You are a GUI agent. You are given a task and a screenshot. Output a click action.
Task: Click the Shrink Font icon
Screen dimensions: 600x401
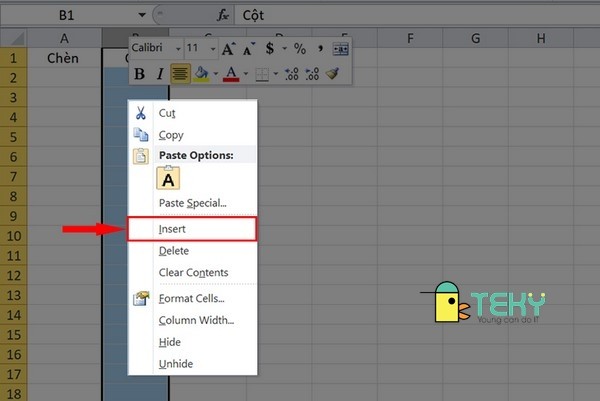tap(248, 49)
